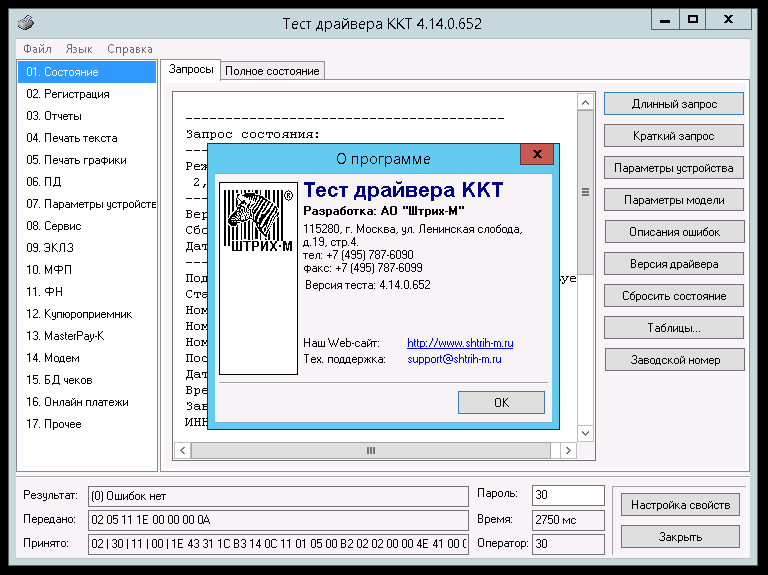Select 06. ПД in the list
The height and width of the screenshot is (575, 768).
pos(87,182)
